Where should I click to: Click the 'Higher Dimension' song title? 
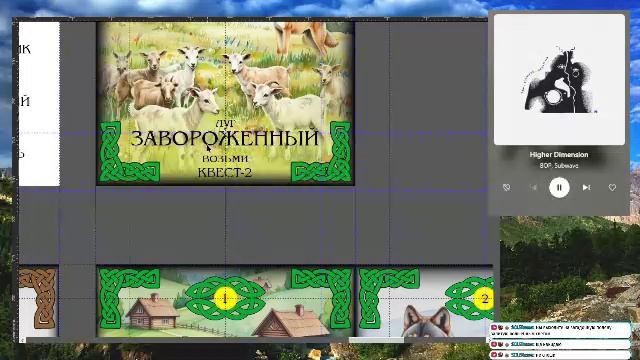[559, 155]
